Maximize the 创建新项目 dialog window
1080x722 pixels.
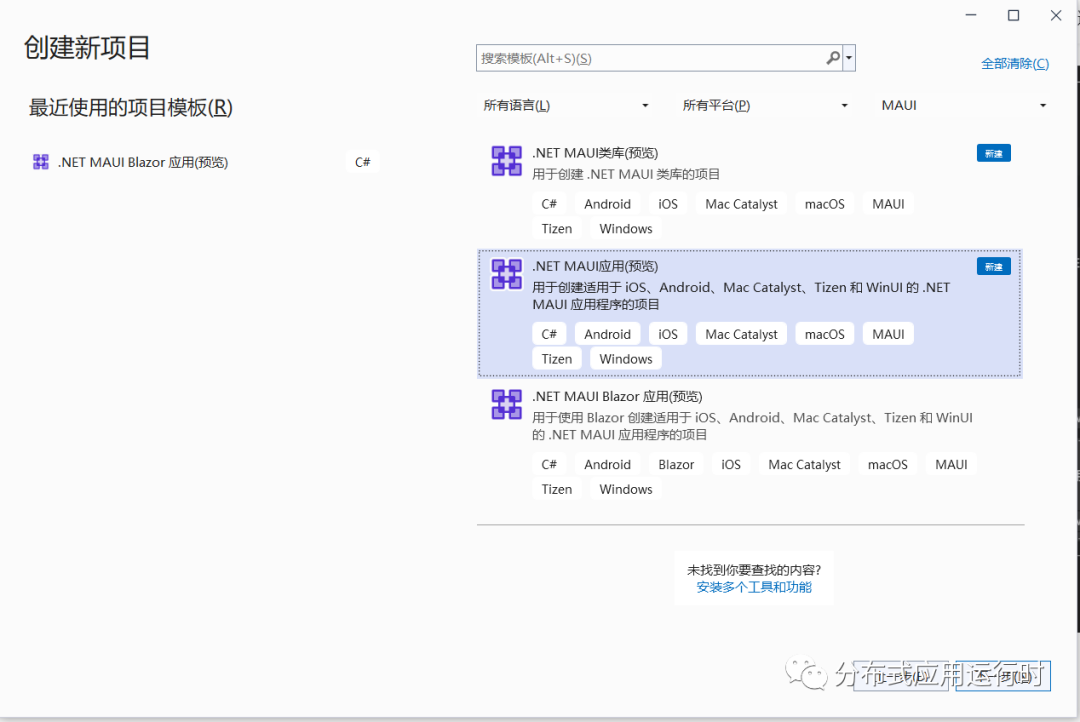click(x=1013, y=15)
